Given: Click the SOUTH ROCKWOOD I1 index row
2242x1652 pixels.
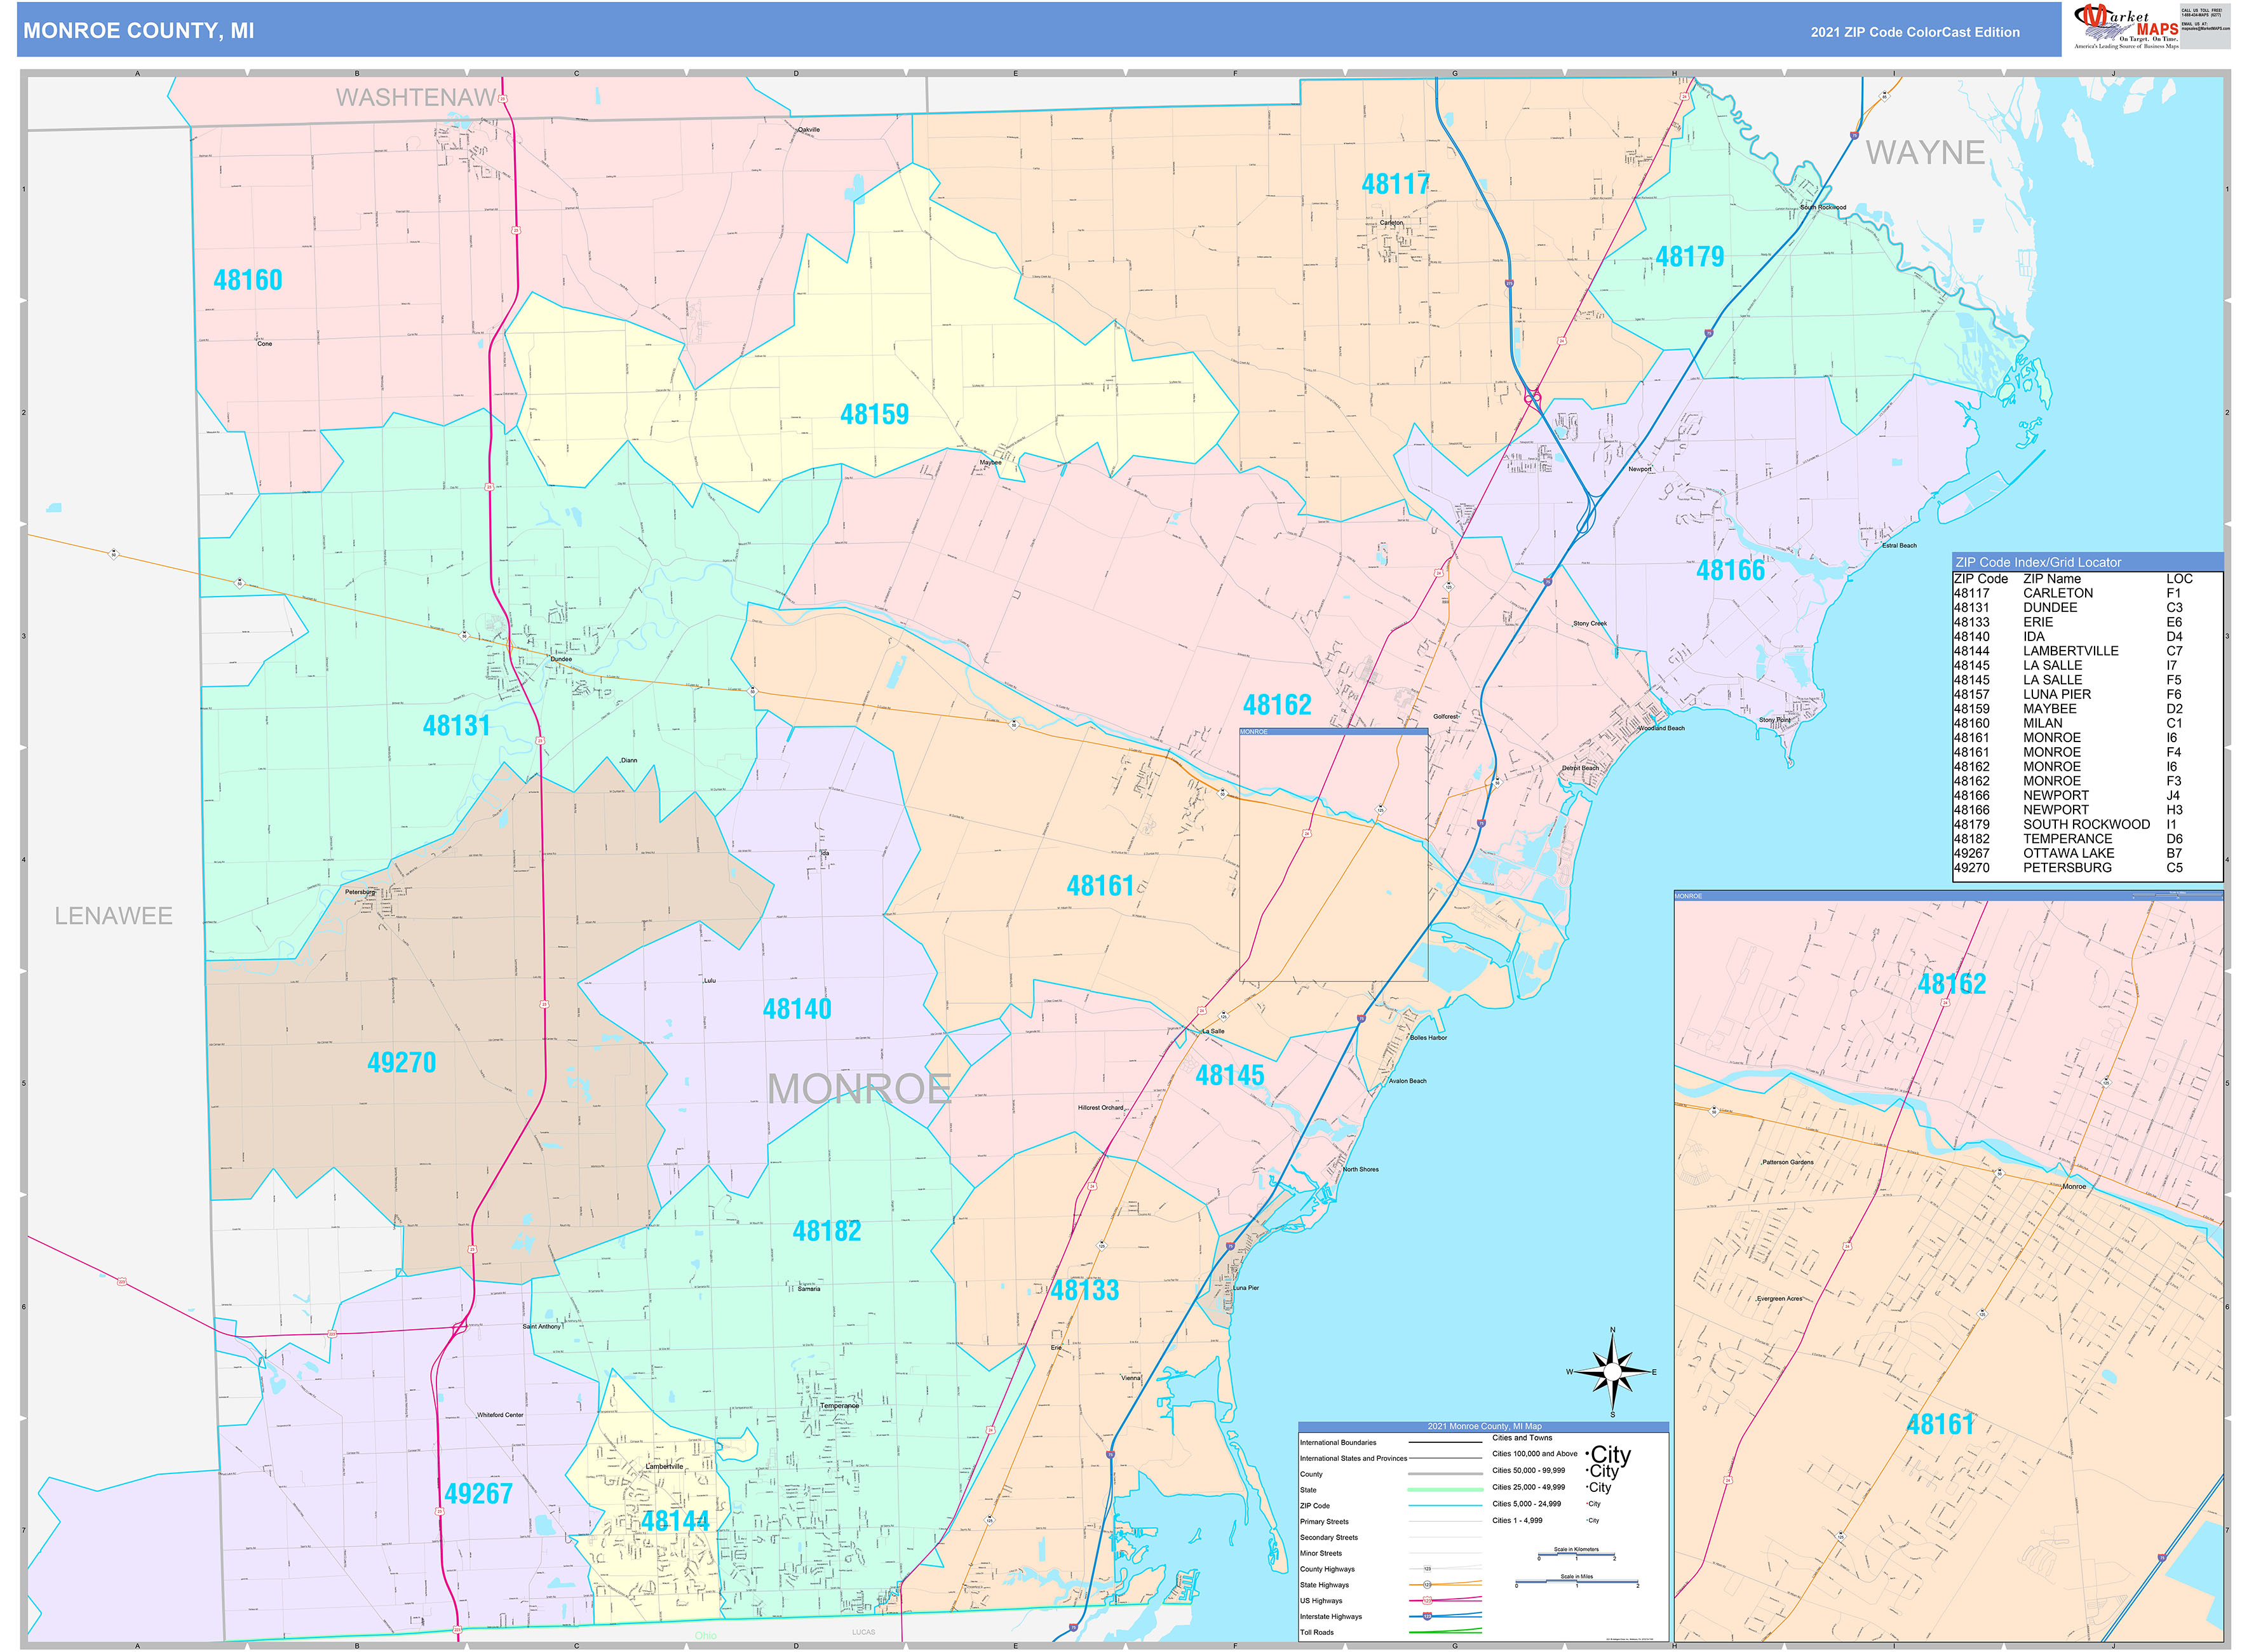Looking at the screenshot, I should point(2087,824).
